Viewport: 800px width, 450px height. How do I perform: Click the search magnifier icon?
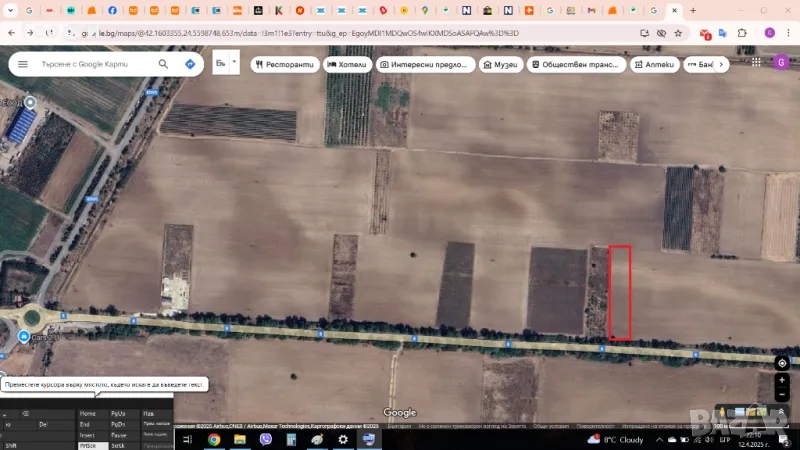click(163, 64)
